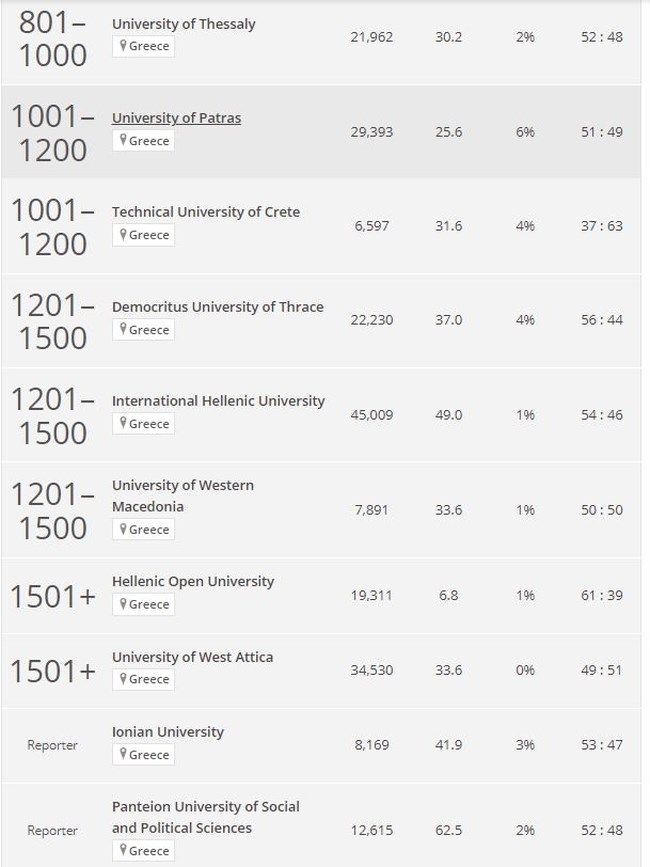Viewport: 650px width, 867px height.
Task: Click Hellenic Open University name
Action: [193, 582]
